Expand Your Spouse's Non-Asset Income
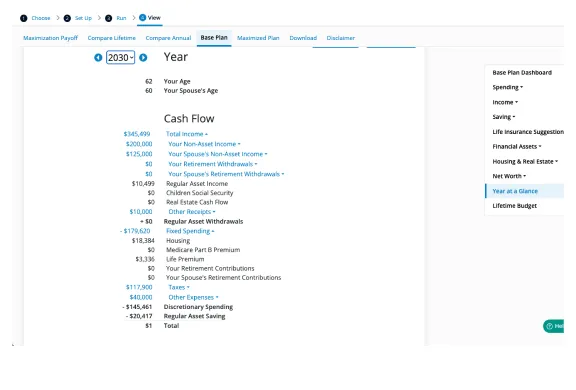The image size is (576, 390). (x=217, y=154)
